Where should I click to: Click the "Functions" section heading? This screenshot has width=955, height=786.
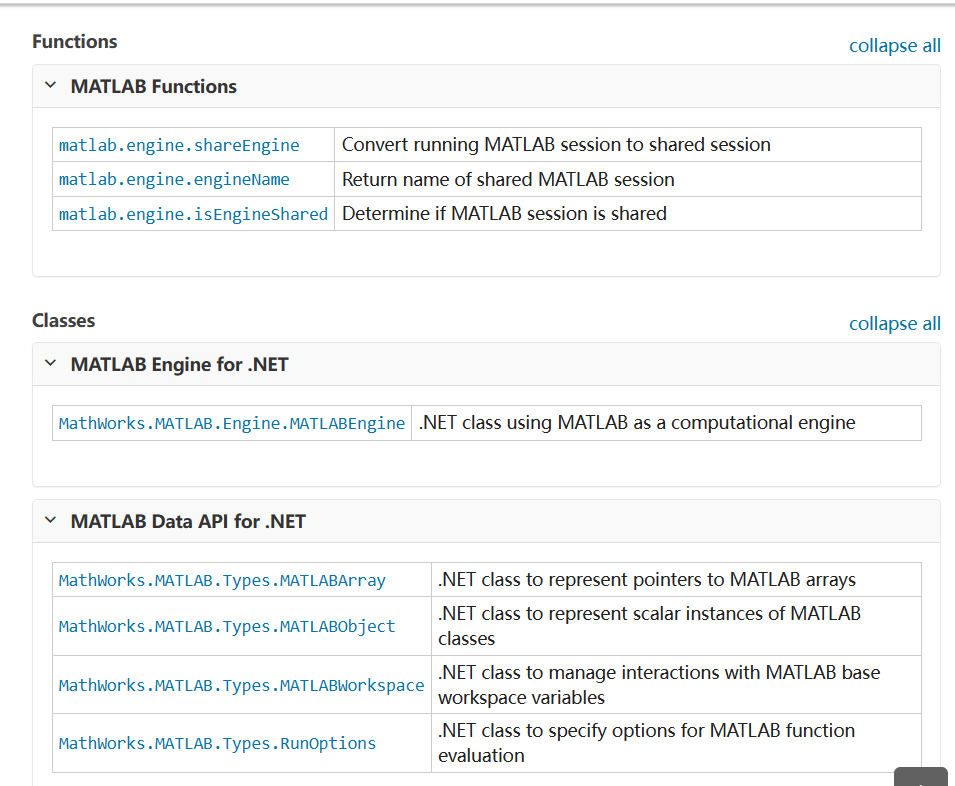[74, 41]
